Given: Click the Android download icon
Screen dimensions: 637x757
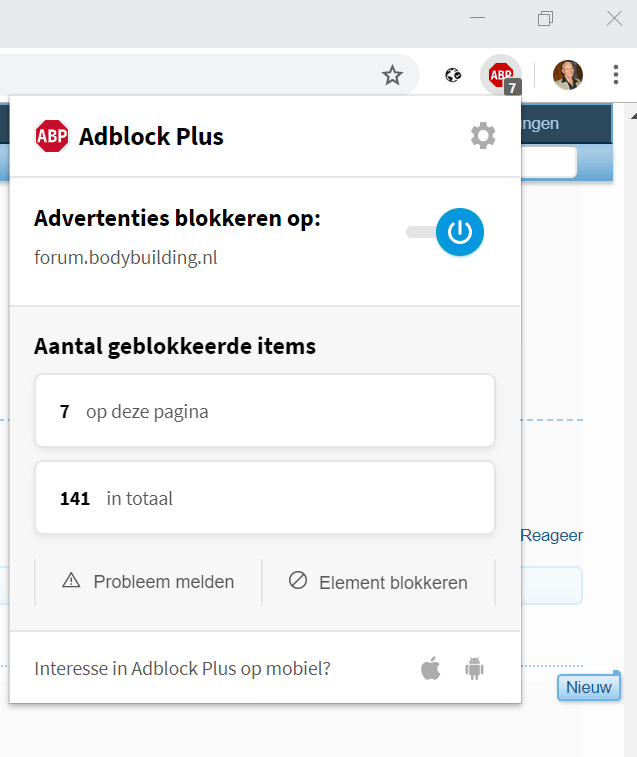Looking at the screenshot, I should click(474, 668).
